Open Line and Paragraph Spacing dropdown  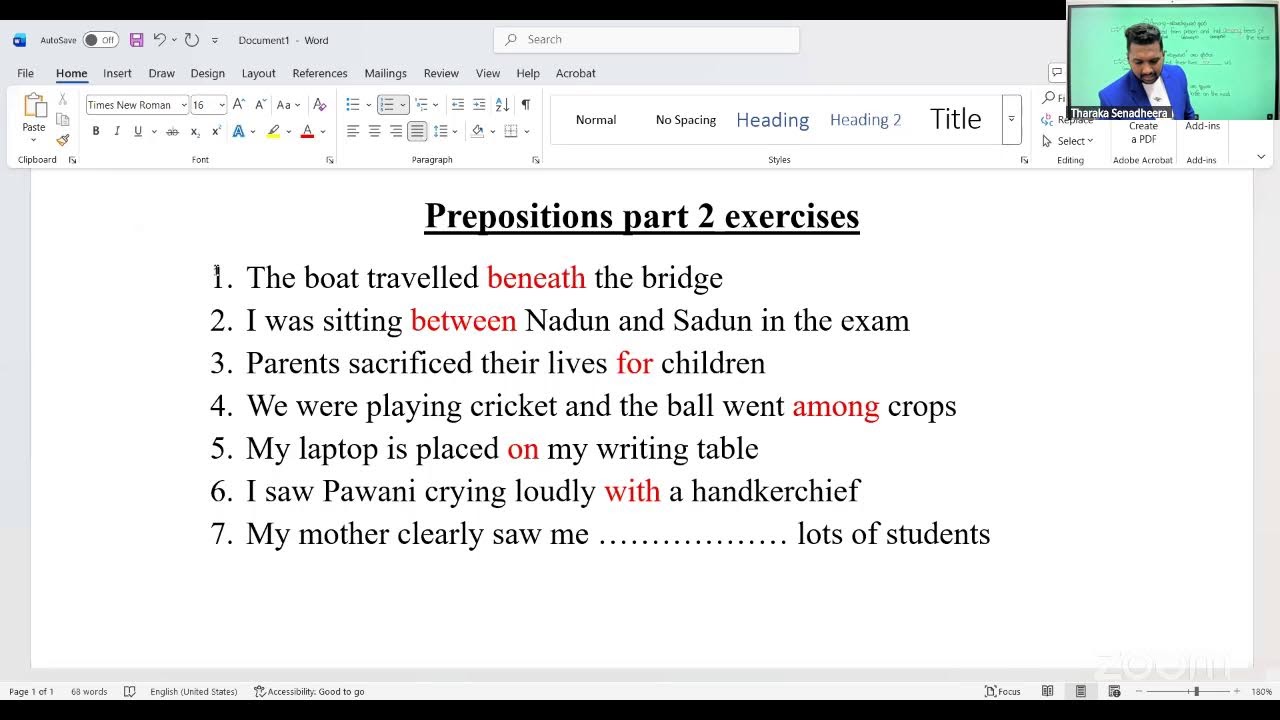445,131
